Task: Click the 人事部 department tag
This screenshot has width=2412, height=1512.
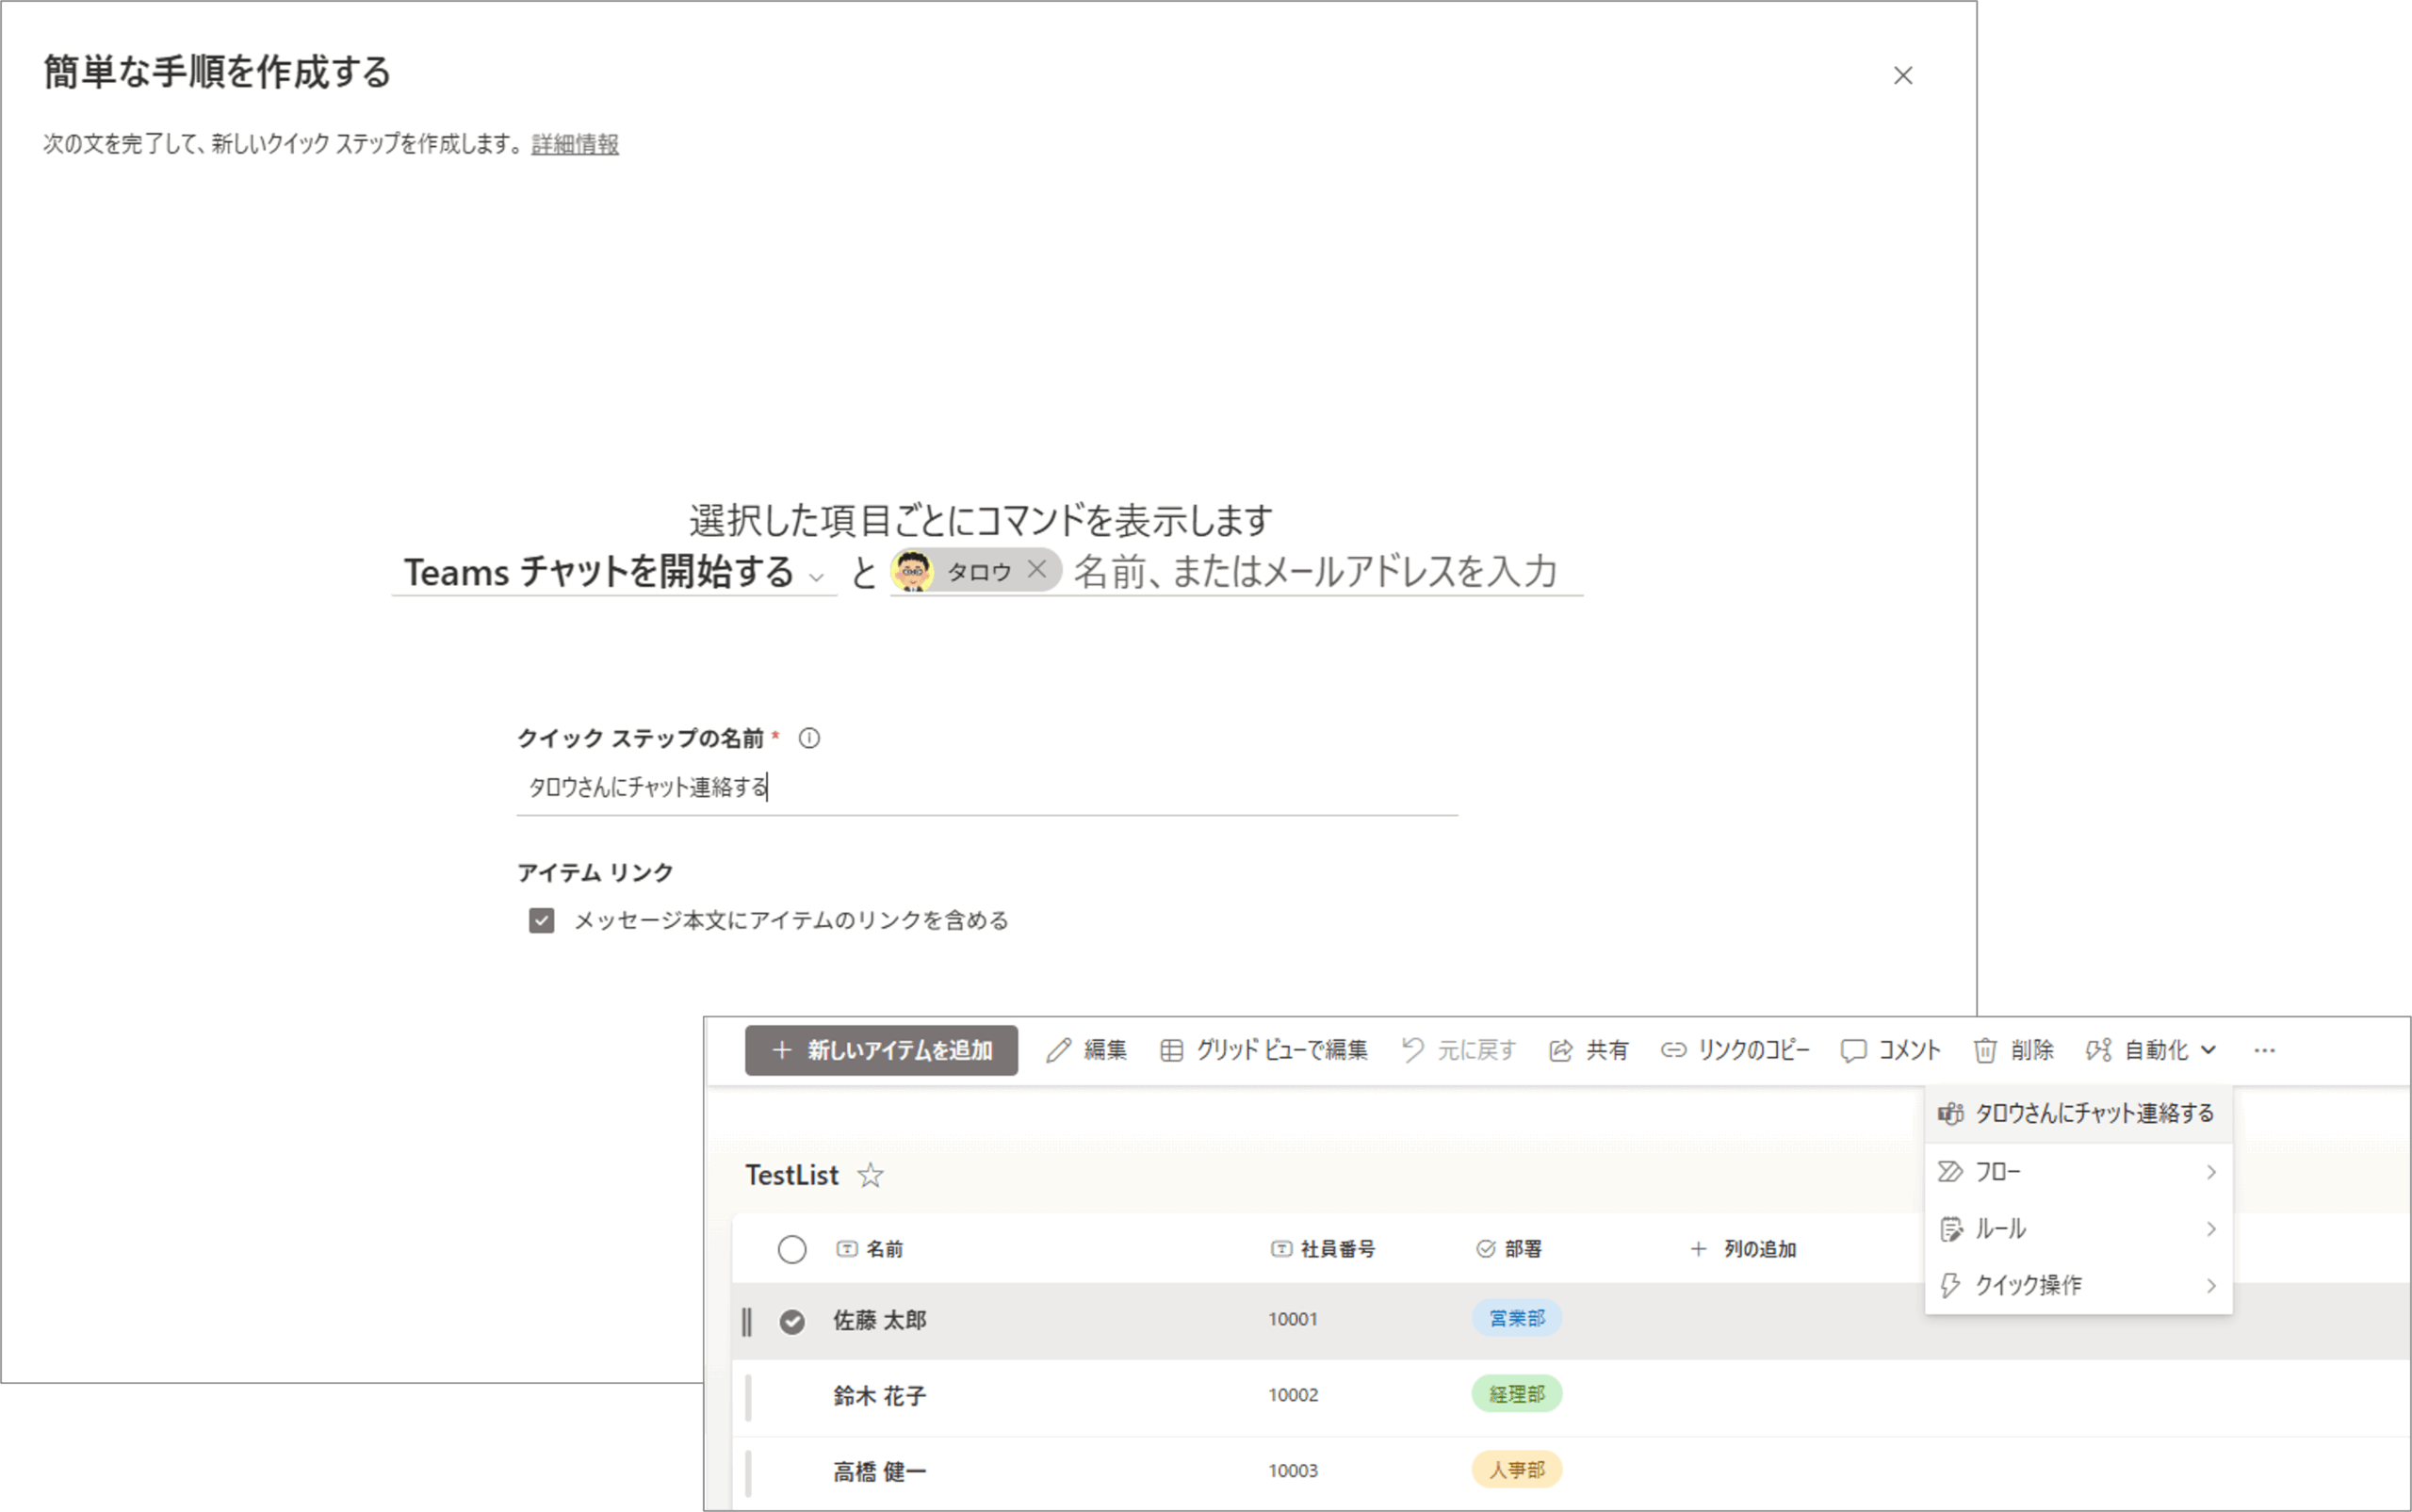Action: click(x=1517, y=1470)
